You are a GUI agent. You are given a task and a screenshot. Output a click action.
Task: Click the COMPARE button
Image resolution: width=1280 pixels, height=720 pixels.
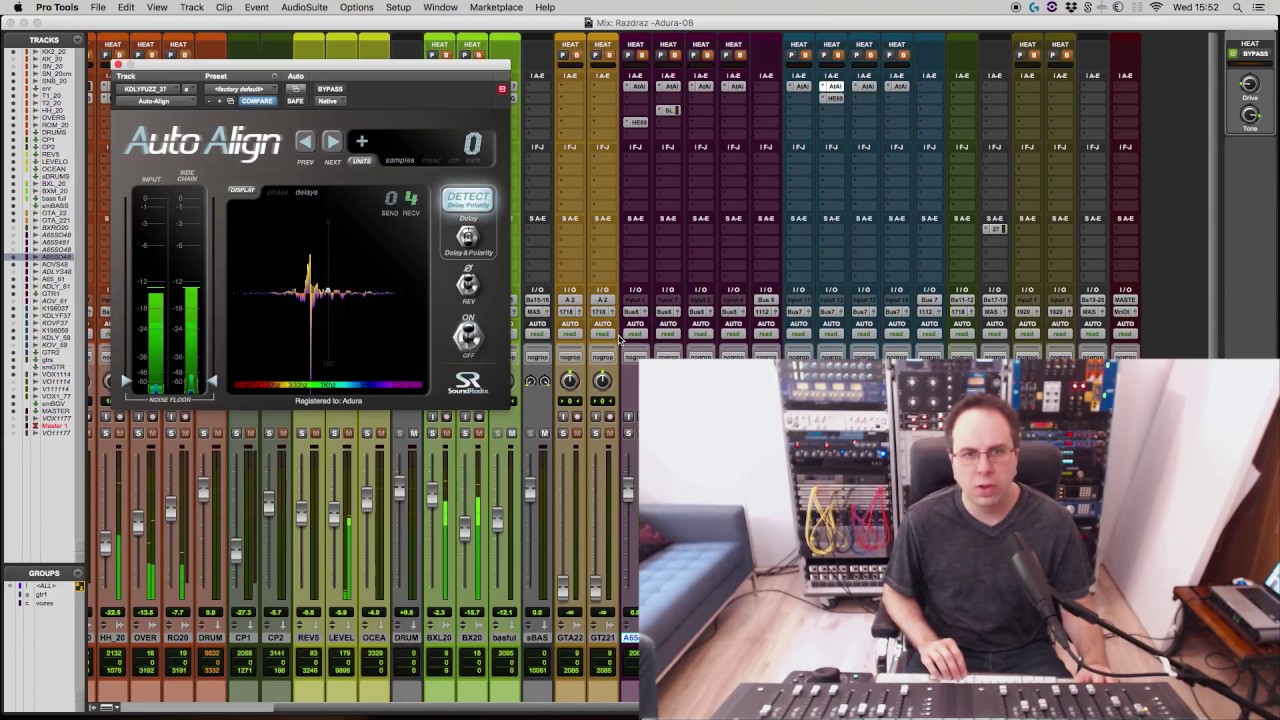coord(257,101)
